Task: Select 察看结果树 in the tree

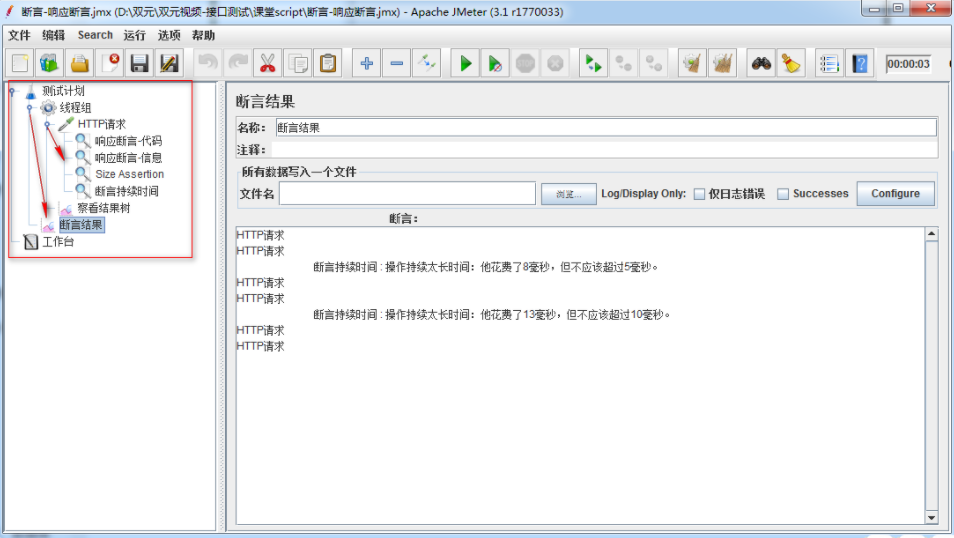Action: click(x=103, y=208)
